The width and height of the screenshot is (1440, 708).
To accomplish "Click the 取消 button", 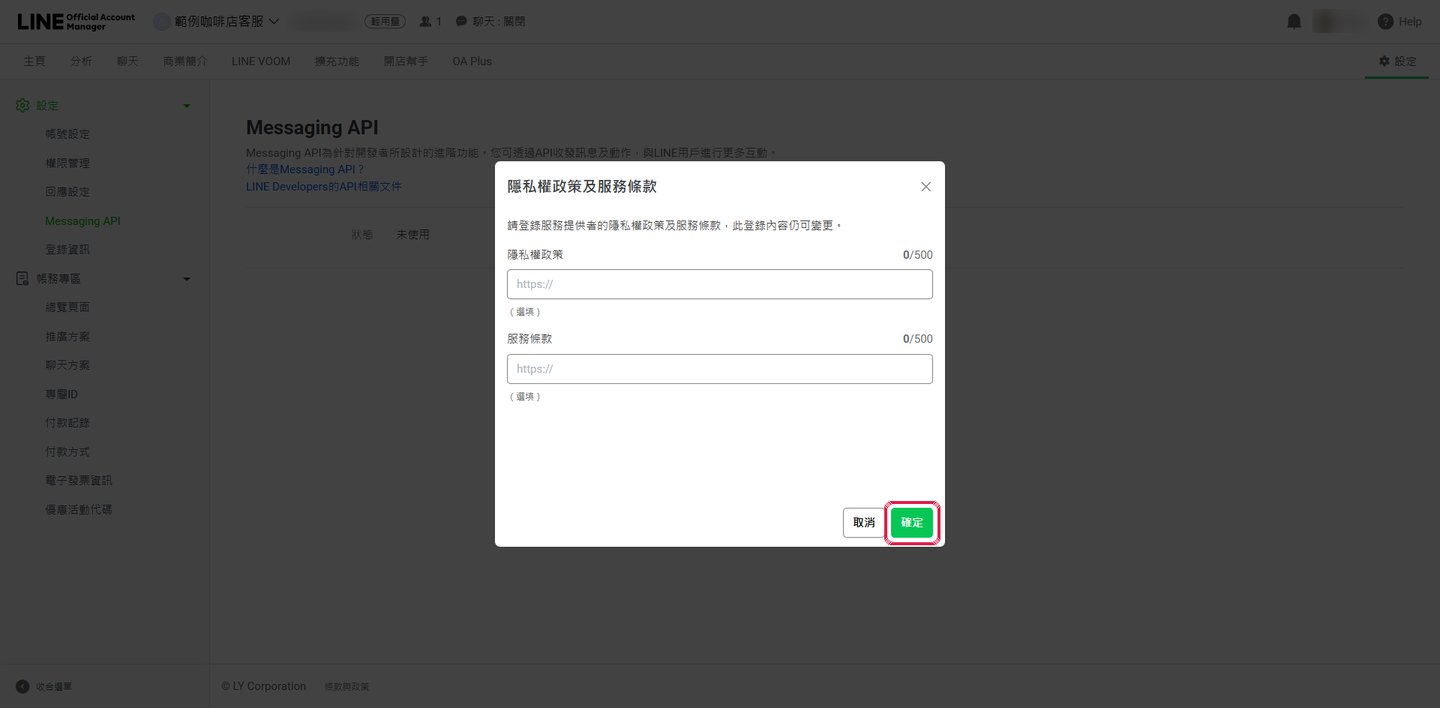I will [x=864, y=523].
